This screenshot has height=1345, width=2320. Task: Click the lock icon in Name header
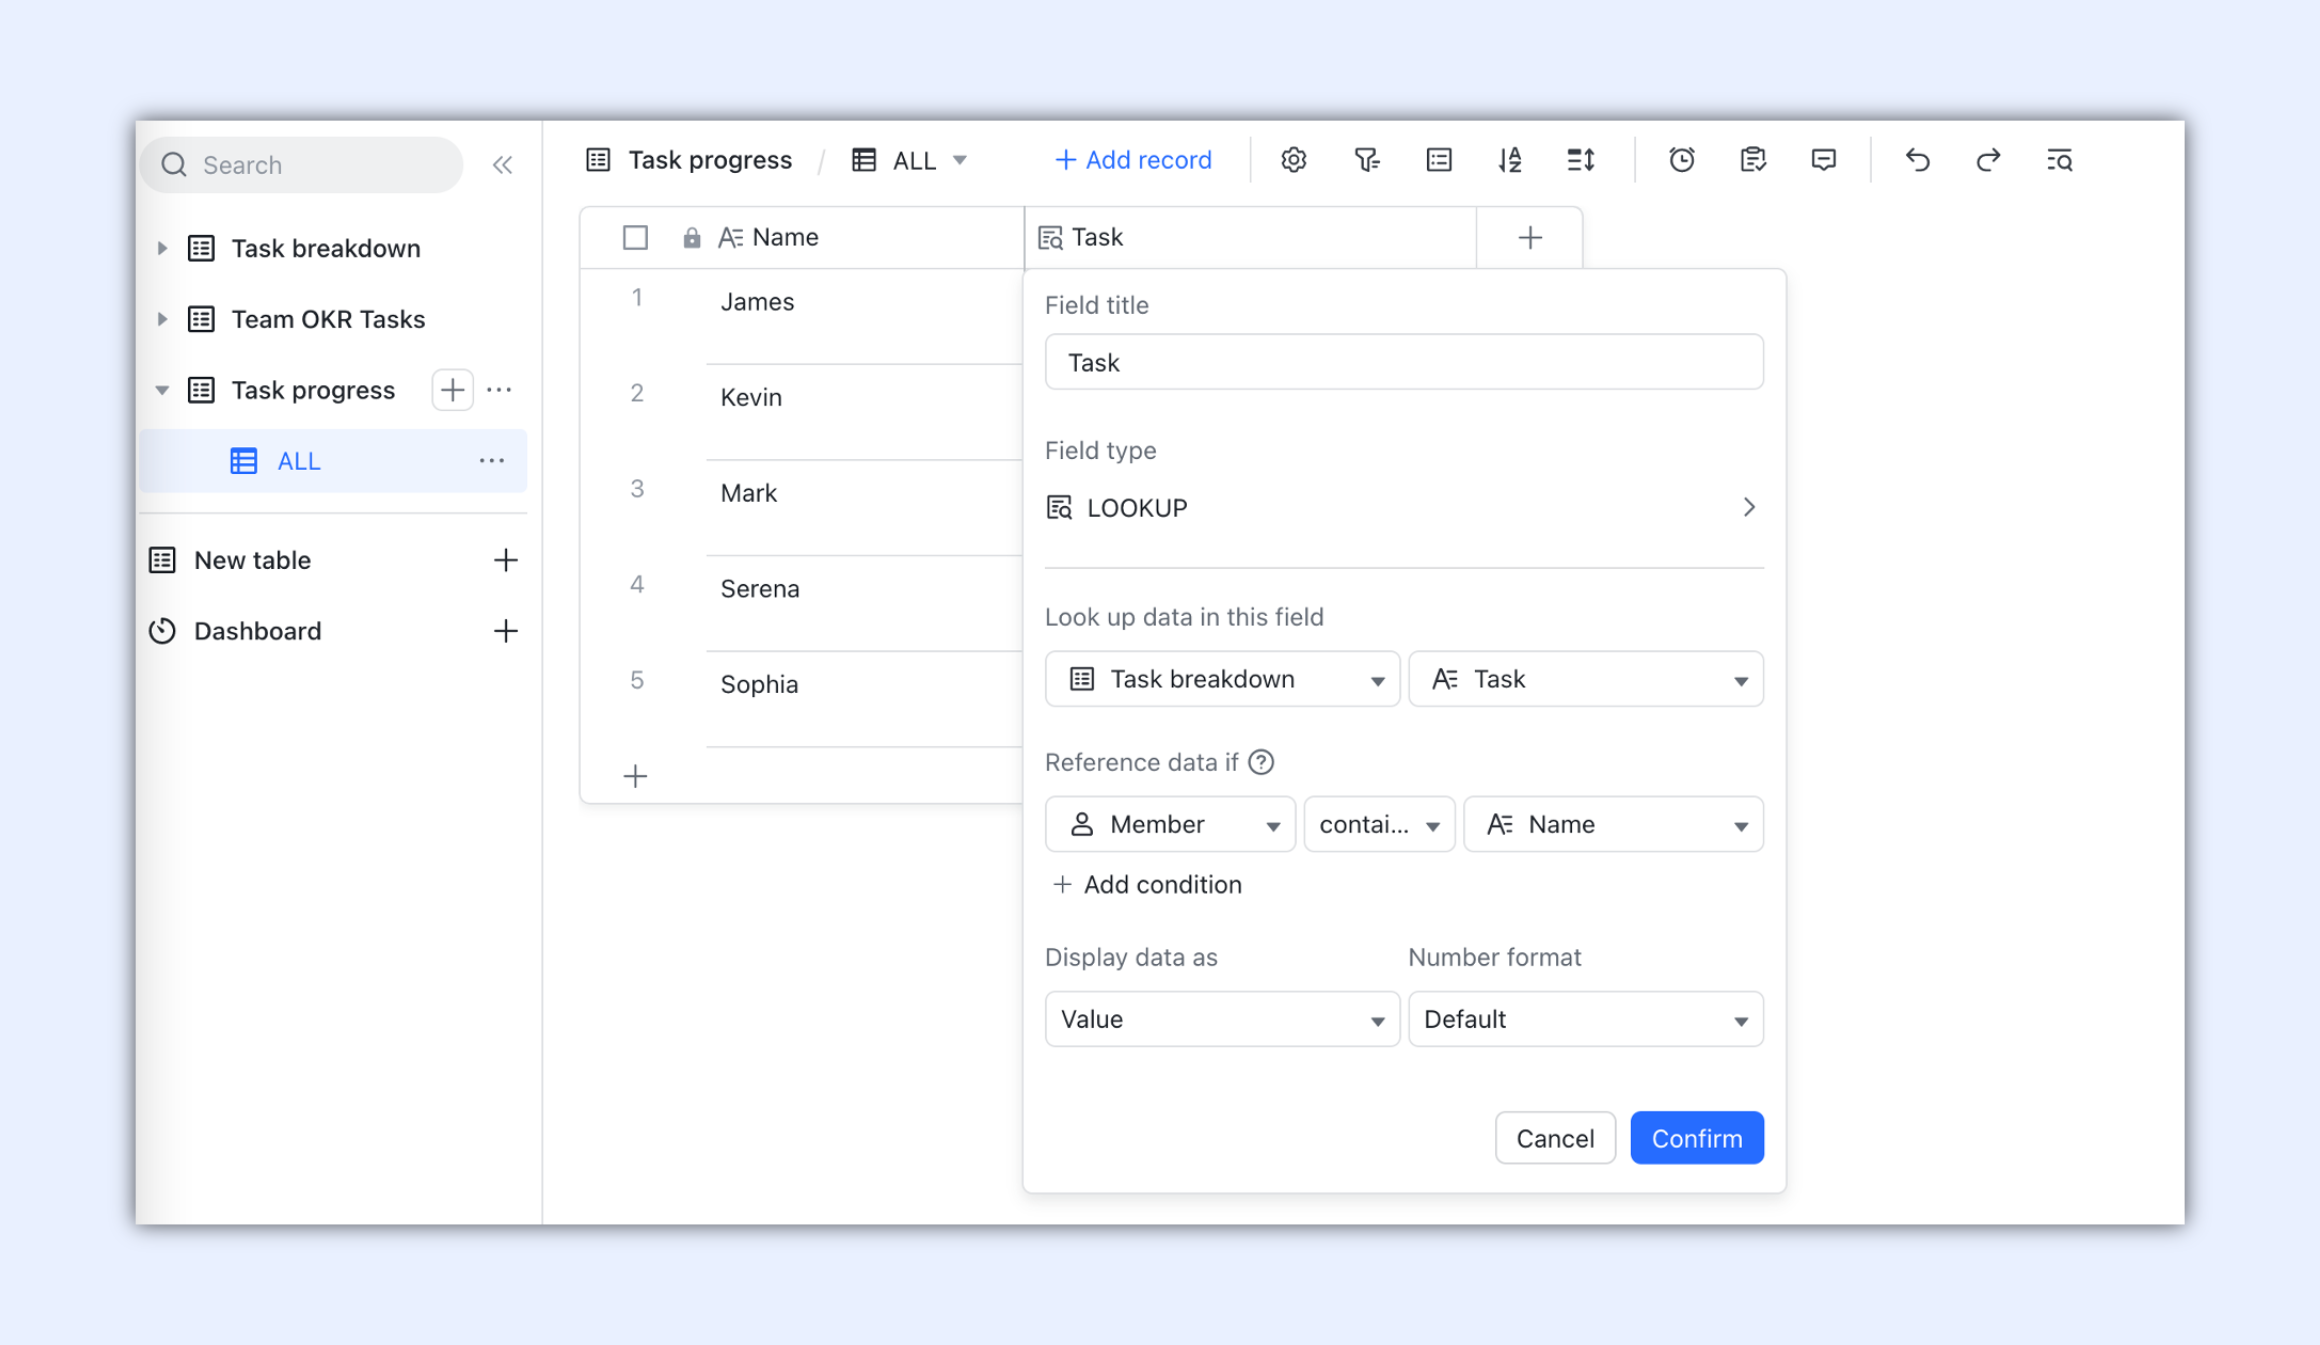click(691, 238)
